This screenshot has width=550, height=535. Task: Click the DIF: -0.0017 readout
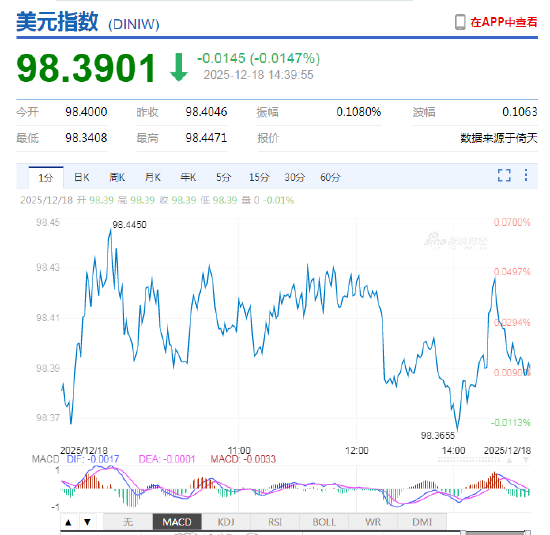click(x=93, y=459)
